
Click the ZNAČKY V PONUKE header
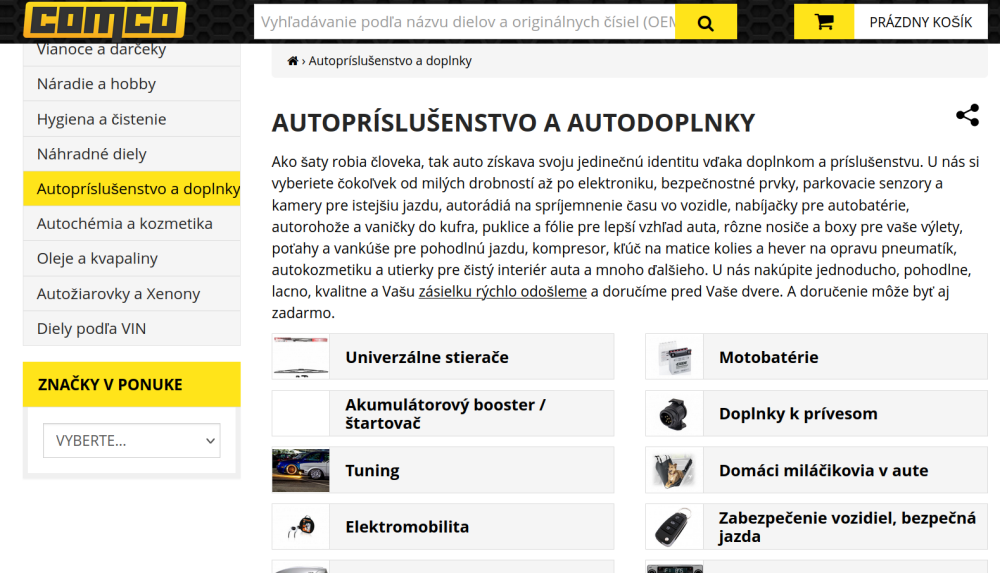pos(132,384)
